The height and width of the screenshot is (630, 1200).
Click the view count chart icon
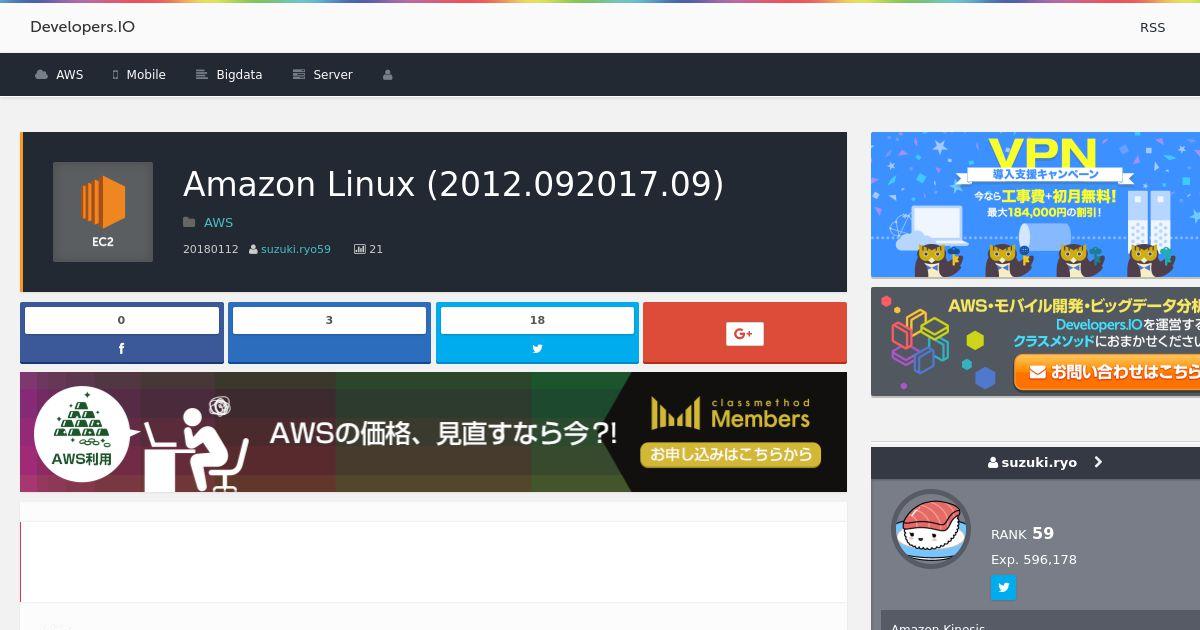click(360, 249)
